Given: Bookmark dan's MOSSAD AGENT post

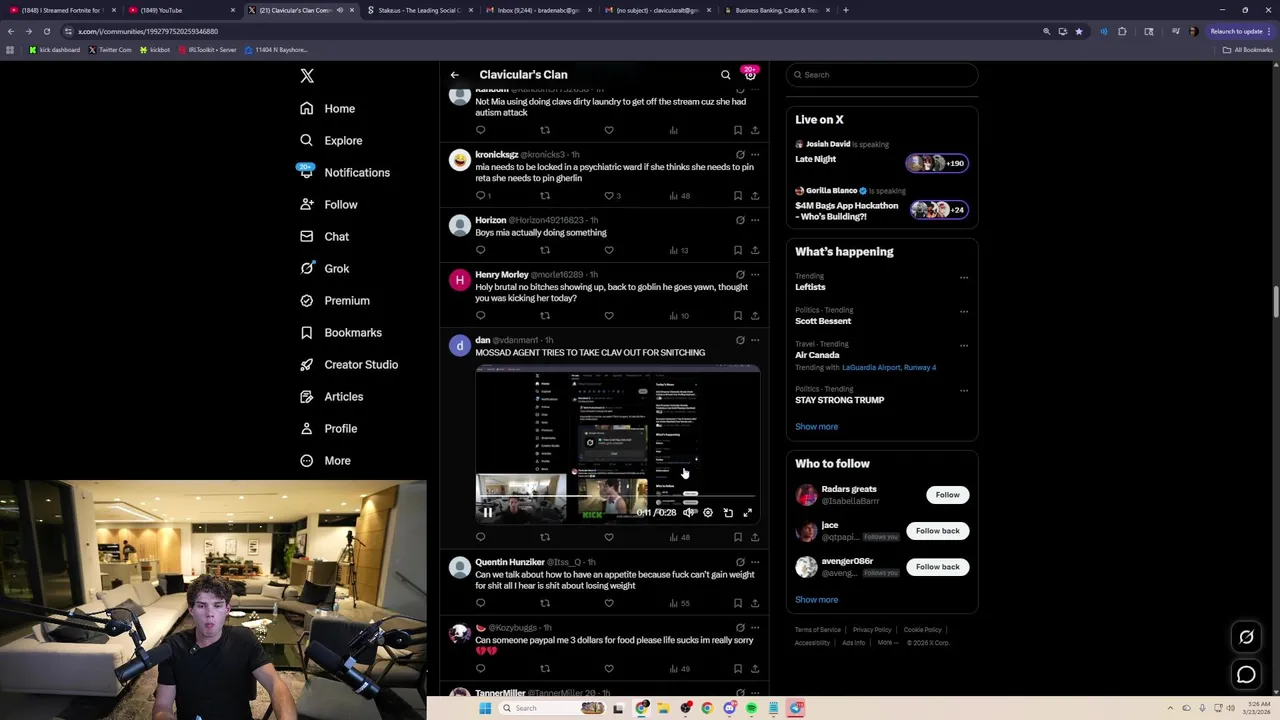Looking at the screenshot, I should 738,537.
